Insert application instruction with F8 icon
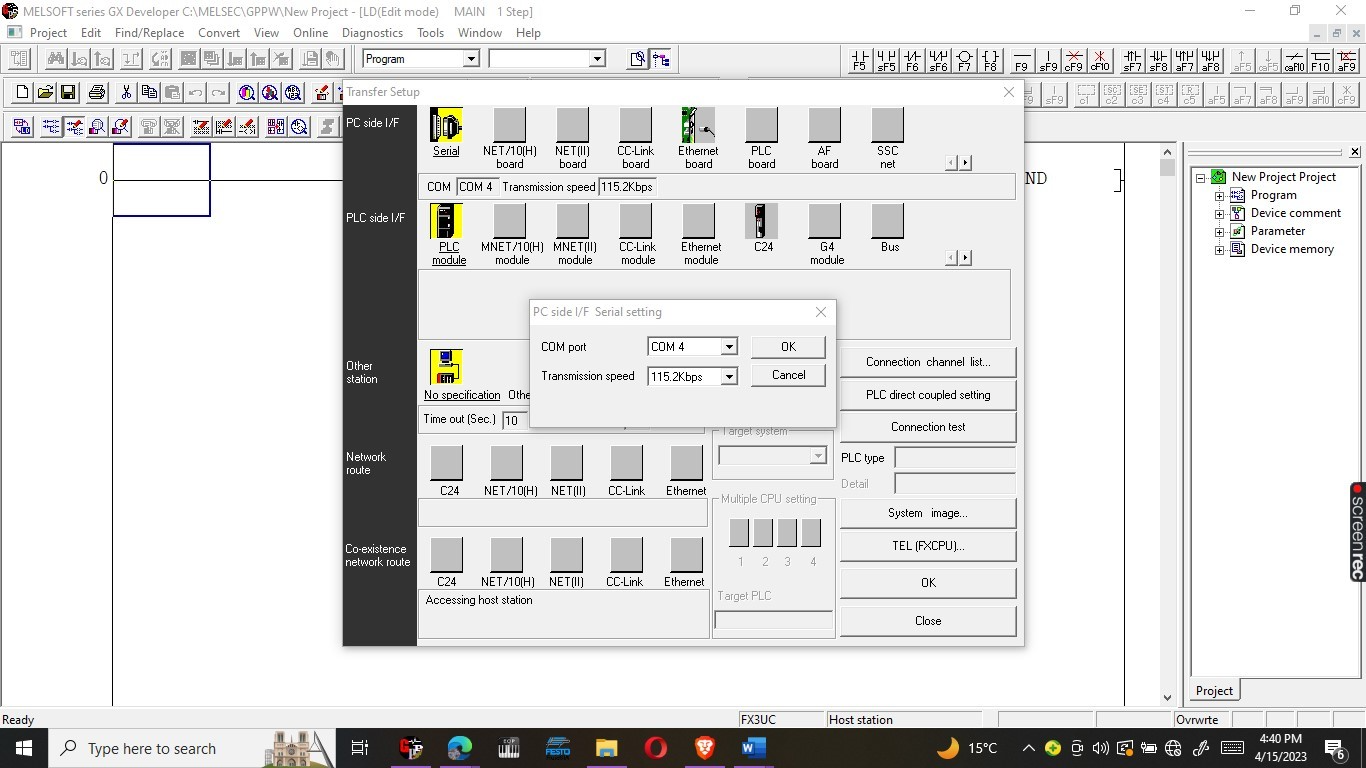Viewport: 1366px width, 768px height. (990, 60)
